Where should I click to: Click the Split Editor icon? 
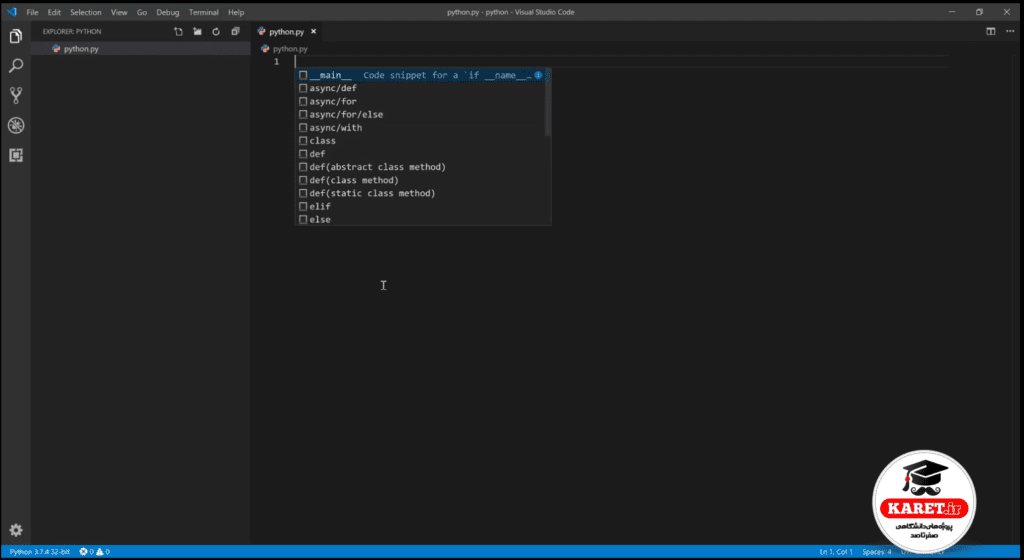(991, 31)
